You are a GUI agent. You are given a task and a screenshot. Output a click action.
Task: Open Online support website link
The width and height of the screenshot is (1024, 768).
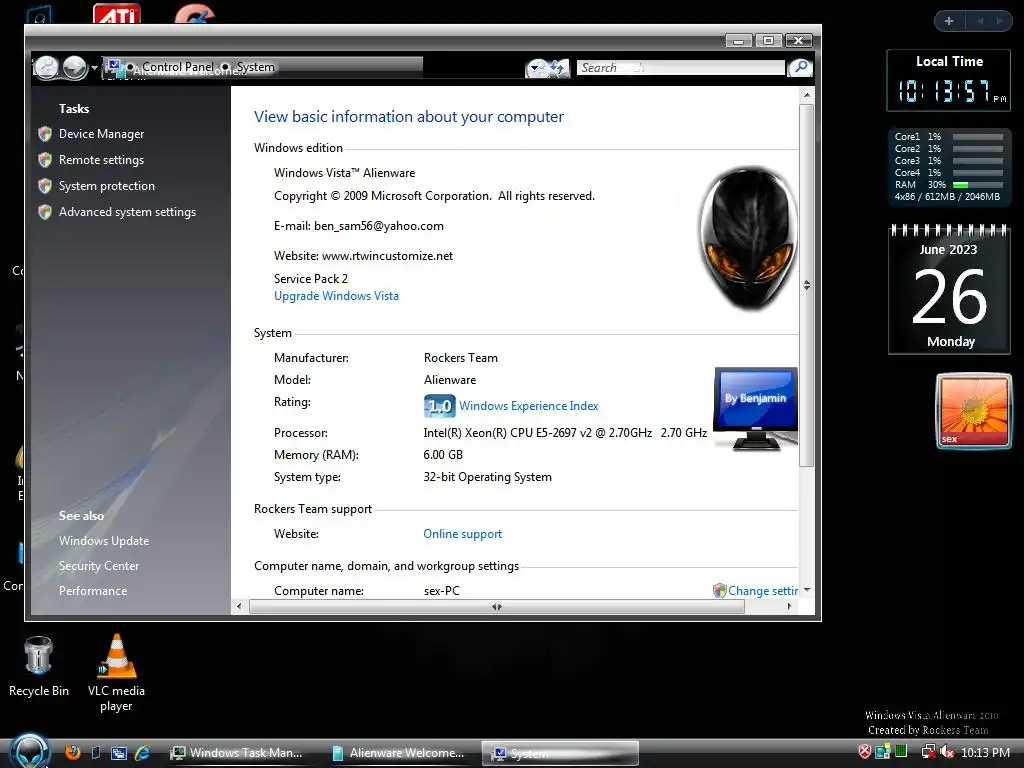pyautogui.click(x=462, y=534)
